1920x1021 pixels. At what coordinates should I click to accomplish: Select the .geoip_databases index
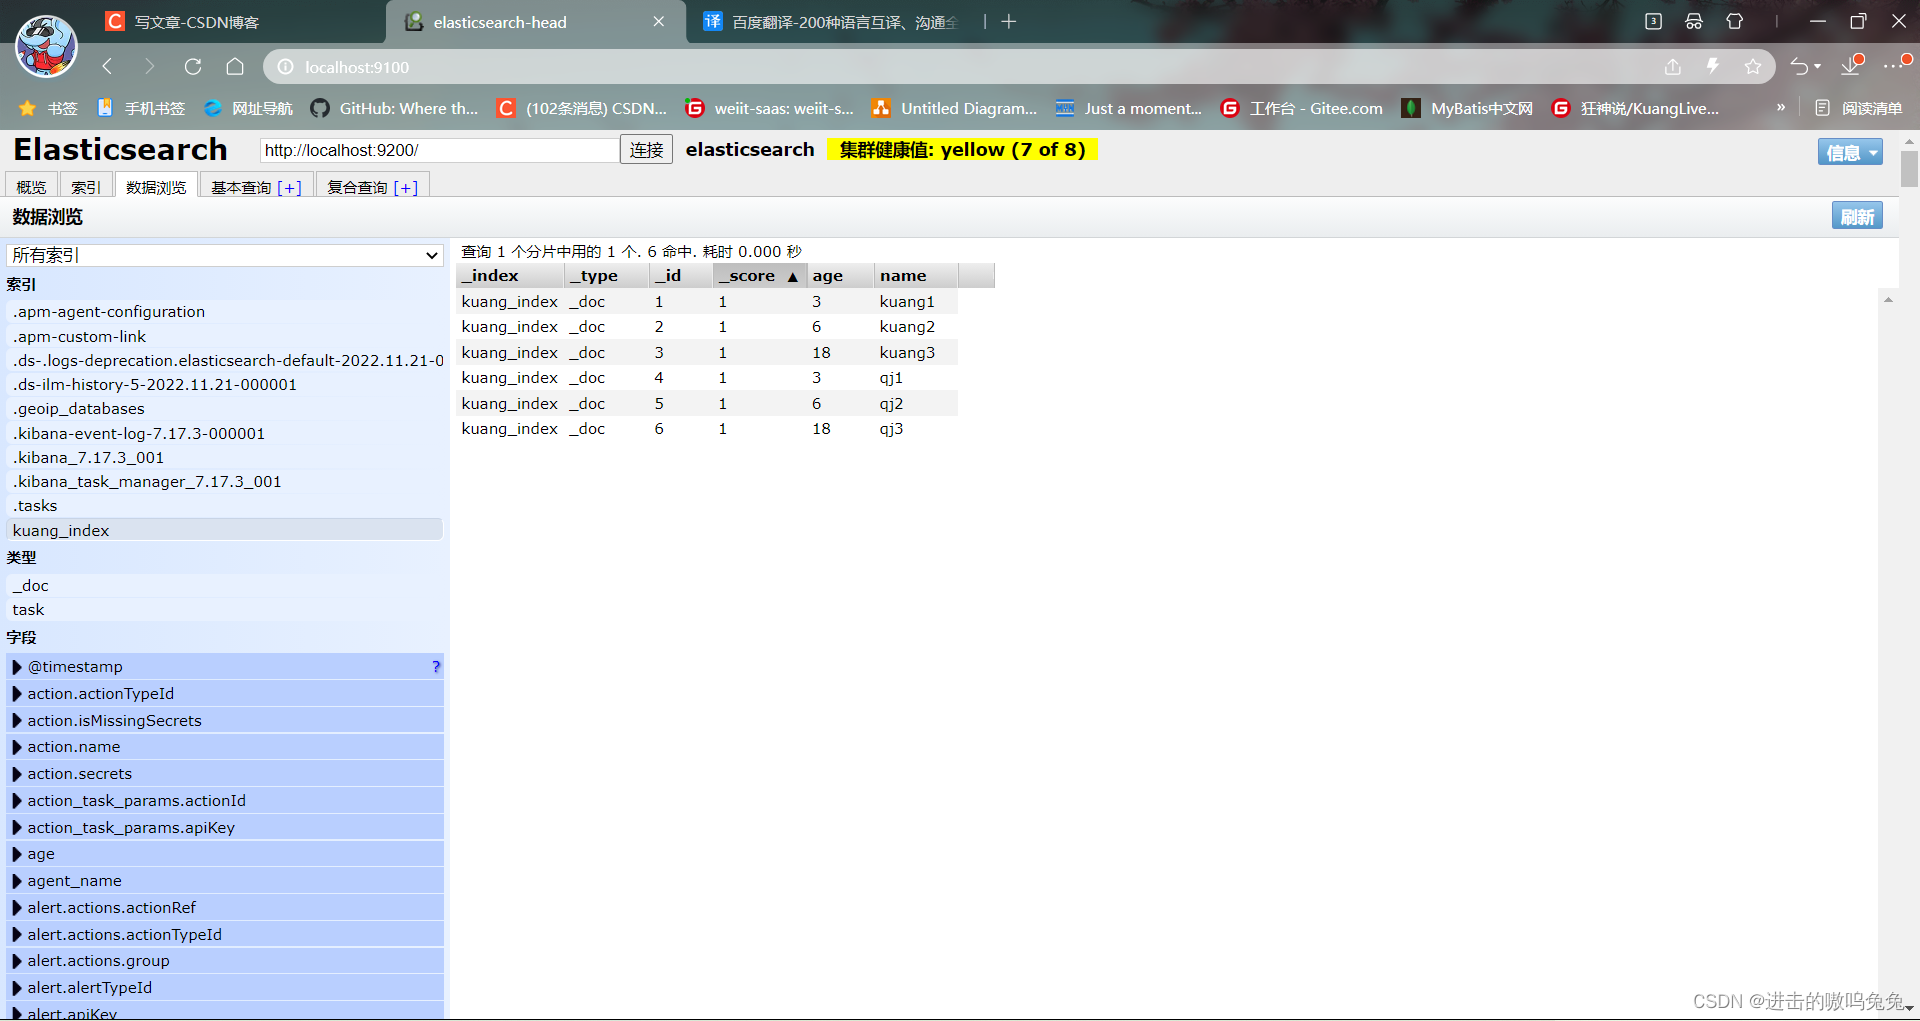tap(225, 409)
